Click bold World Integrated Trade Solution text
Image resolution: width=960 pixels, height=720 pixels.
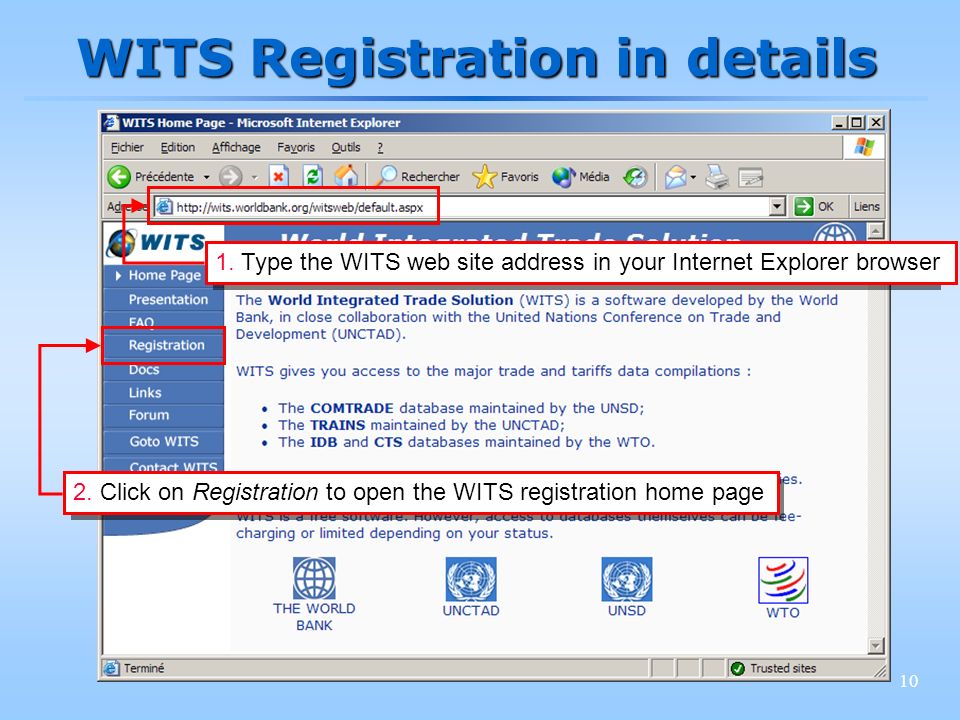coord(391,300)
